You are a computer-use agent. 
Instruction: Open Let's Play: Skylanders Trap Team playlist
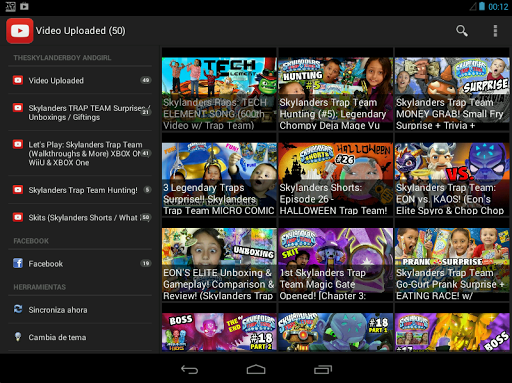point(80,153)
